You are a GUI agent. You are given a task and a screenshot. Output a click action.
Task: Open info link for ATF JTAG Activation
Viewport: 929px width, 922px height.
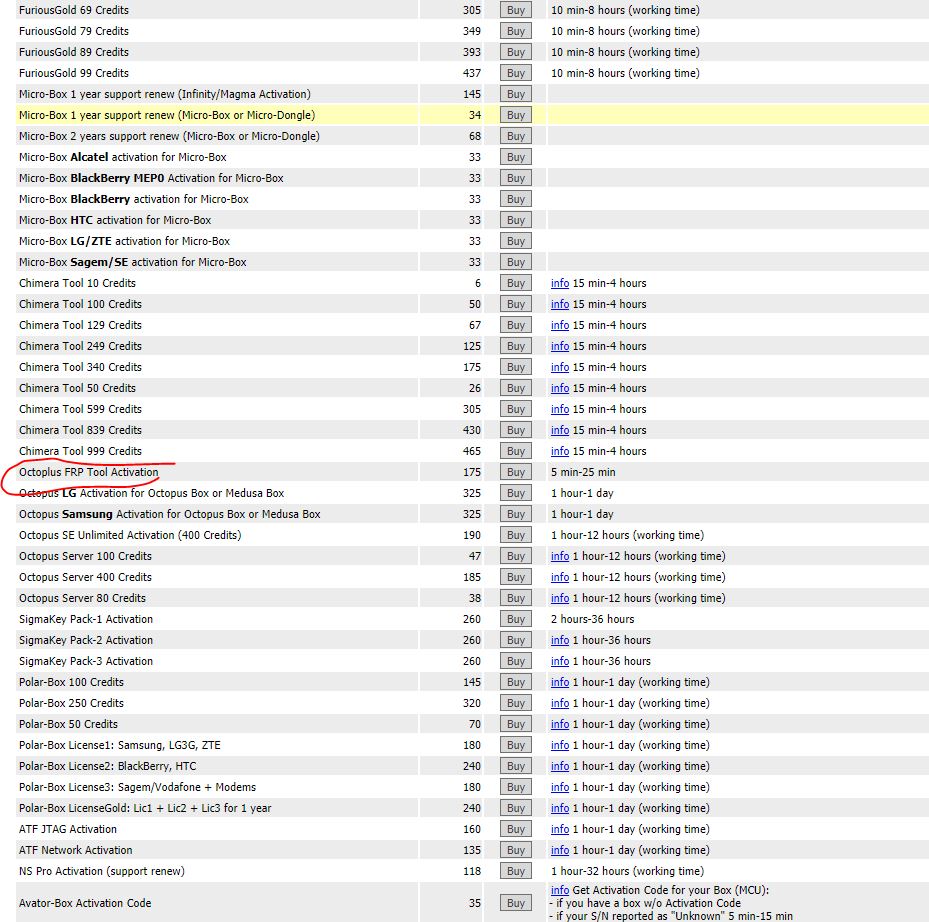(560, 829)
